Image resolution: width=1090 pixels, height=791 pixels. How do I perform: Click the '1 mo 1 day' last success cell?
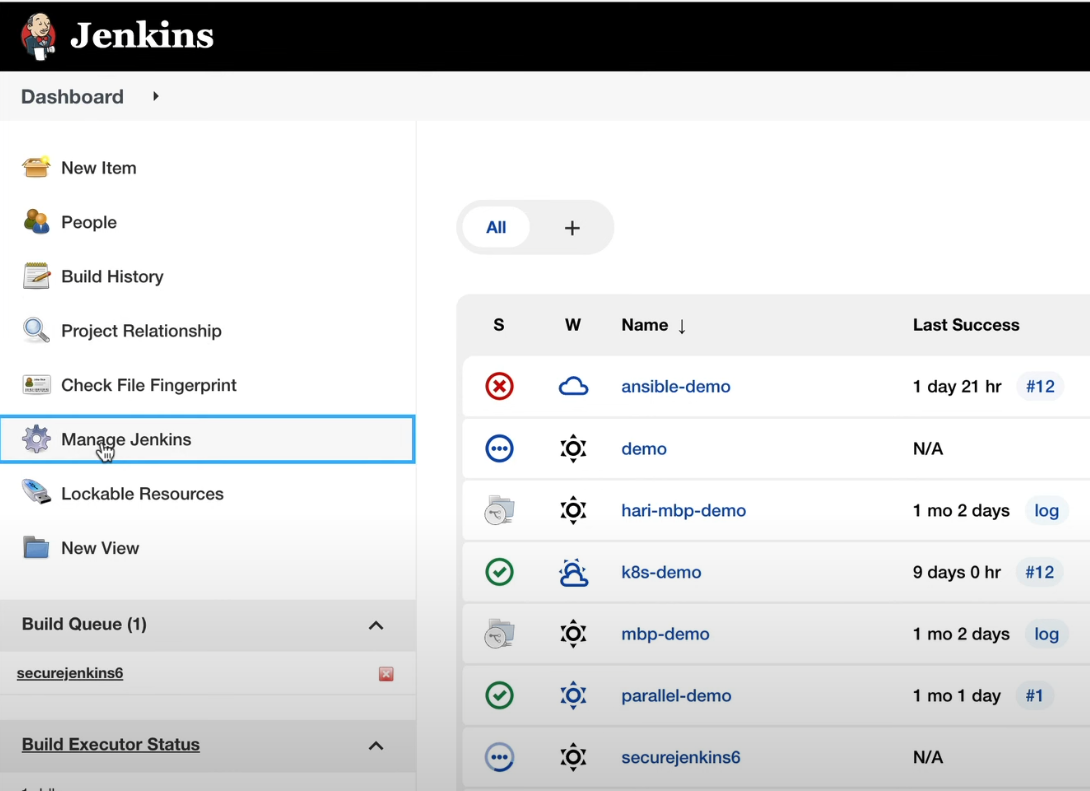(x=957, y=696)
